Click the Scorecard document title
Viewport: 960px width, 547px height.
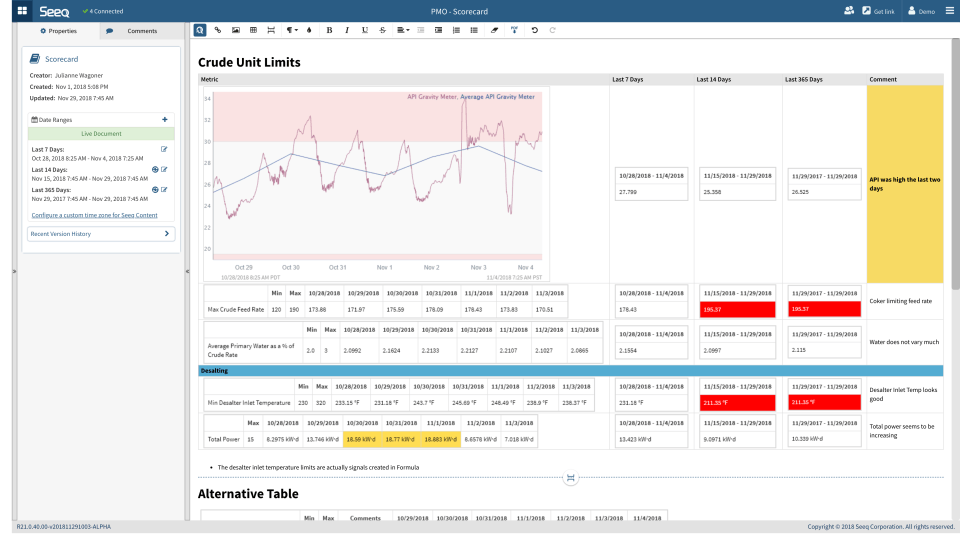coord(61,59)
